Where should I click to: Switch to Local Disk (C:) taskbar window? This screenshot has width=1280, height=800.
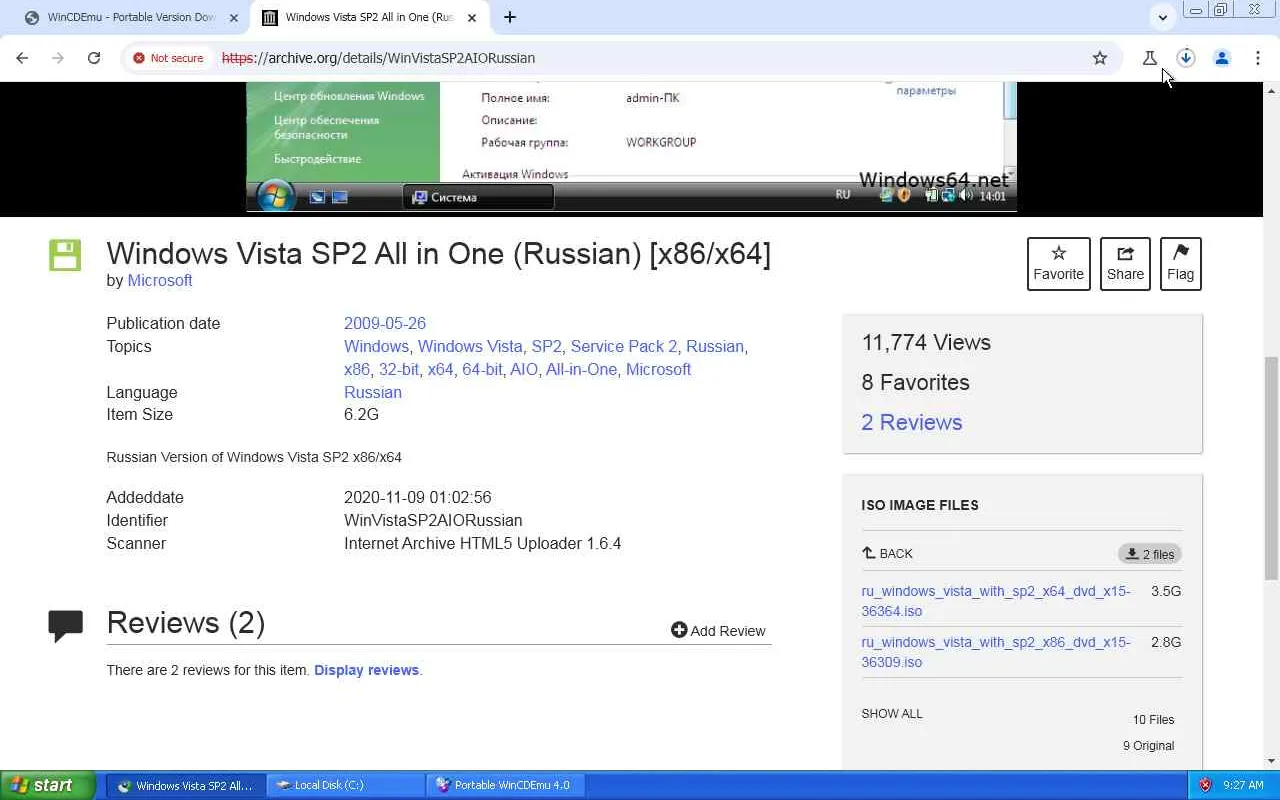(345, 785)
